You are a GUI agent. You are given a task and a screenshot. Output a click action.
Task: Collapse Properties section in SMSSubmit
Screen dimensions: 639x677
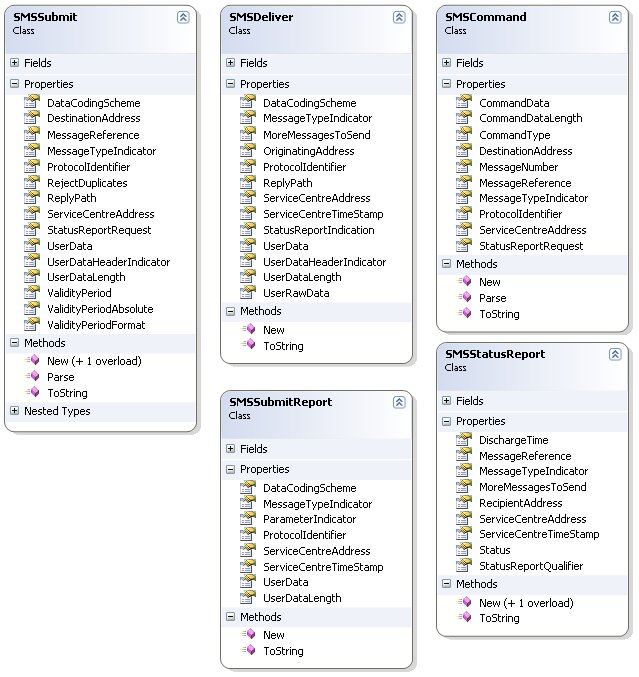click(15, 84)
